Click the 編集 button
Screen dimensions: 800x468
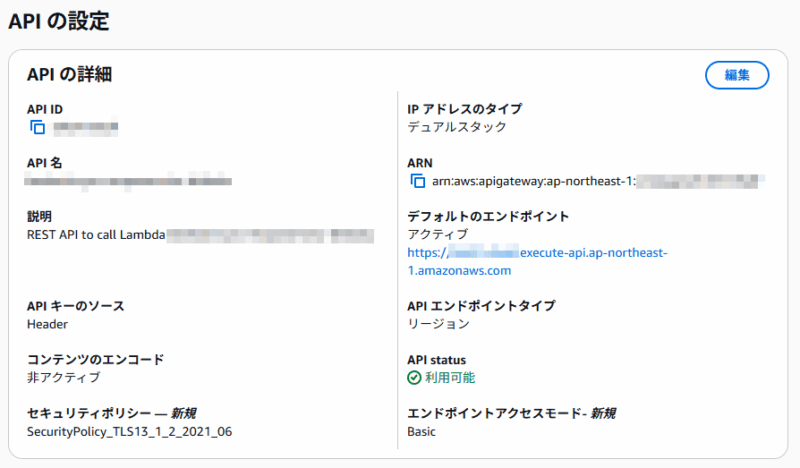[x=737, y=75]
